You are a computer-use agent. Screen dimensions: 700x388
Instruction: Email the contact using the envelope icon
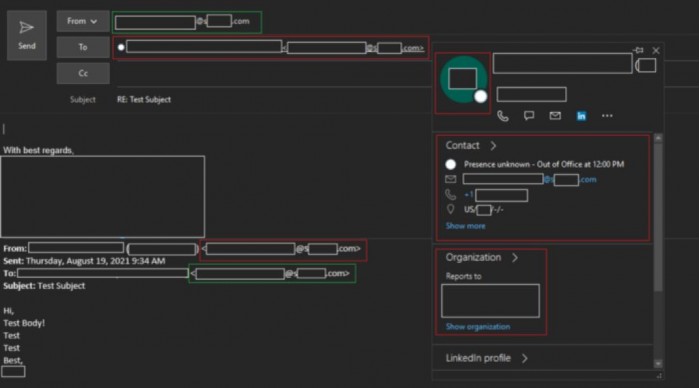point(555,116)
